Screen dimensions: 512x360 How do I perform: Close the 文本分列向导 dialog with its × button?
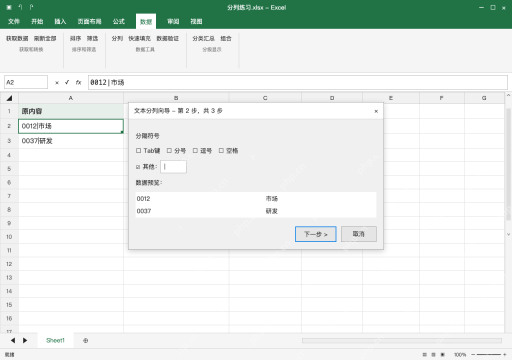(376, 111)
